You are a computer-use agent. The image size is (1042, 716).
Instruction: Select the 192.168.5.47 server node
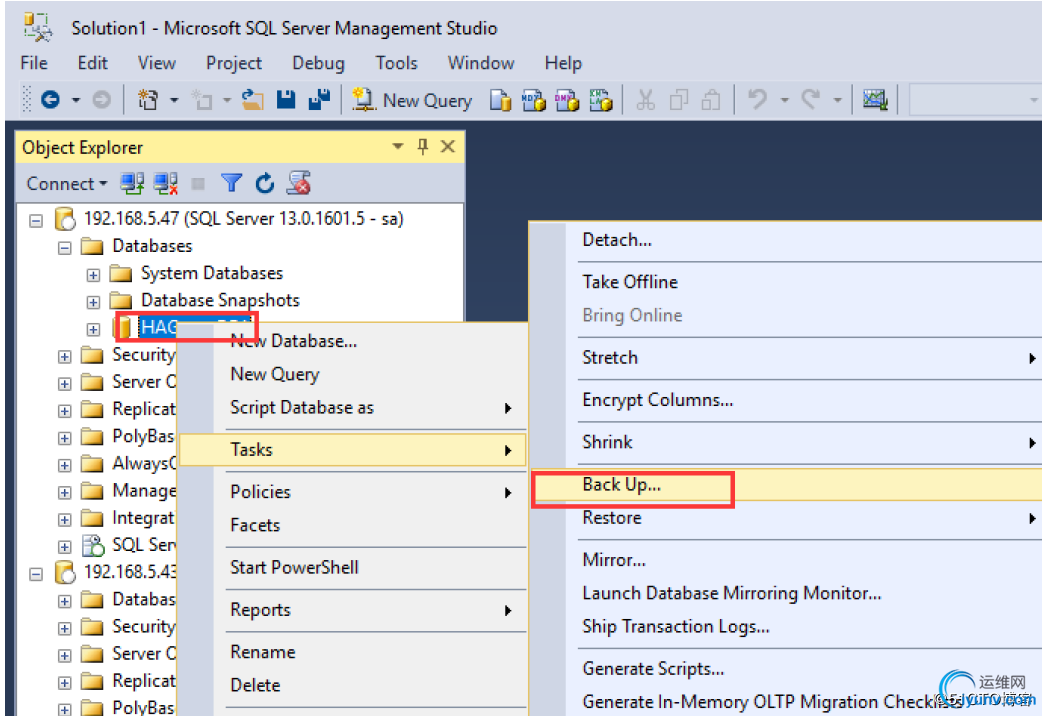coord(243,219)
